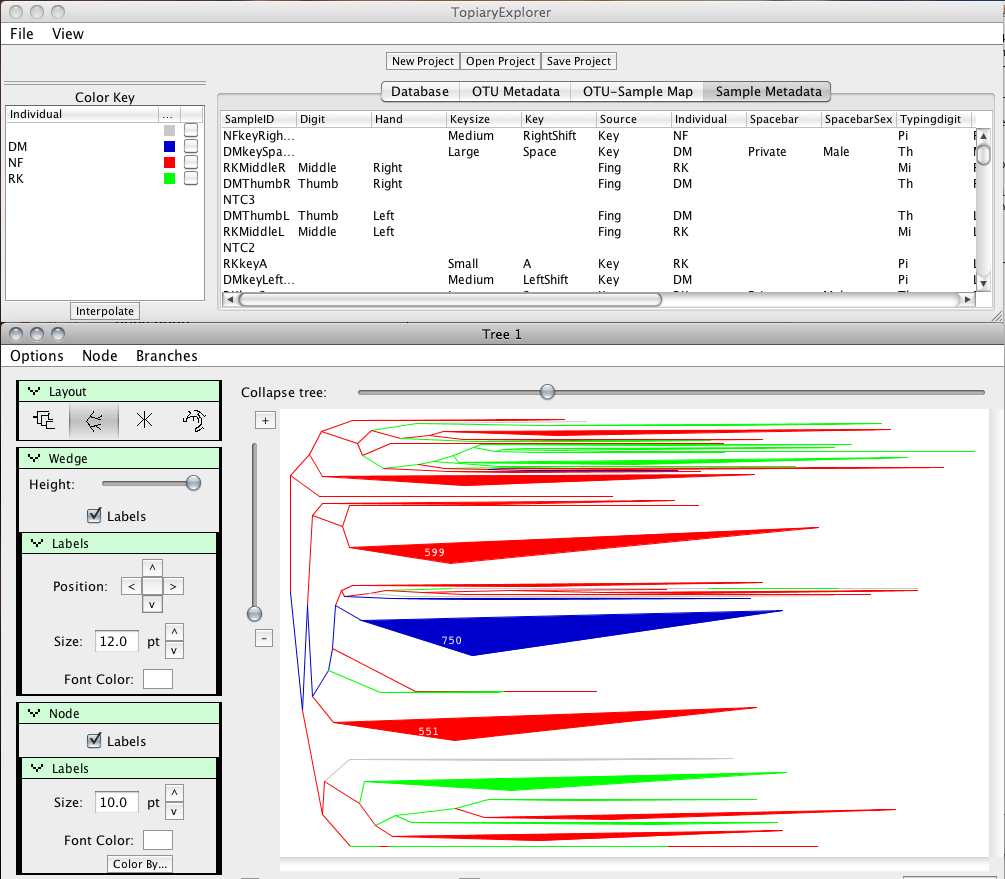Select the triangular tree layout icon
The image size is (1005, 879).
pyautogui.click(x=94, y=421)
